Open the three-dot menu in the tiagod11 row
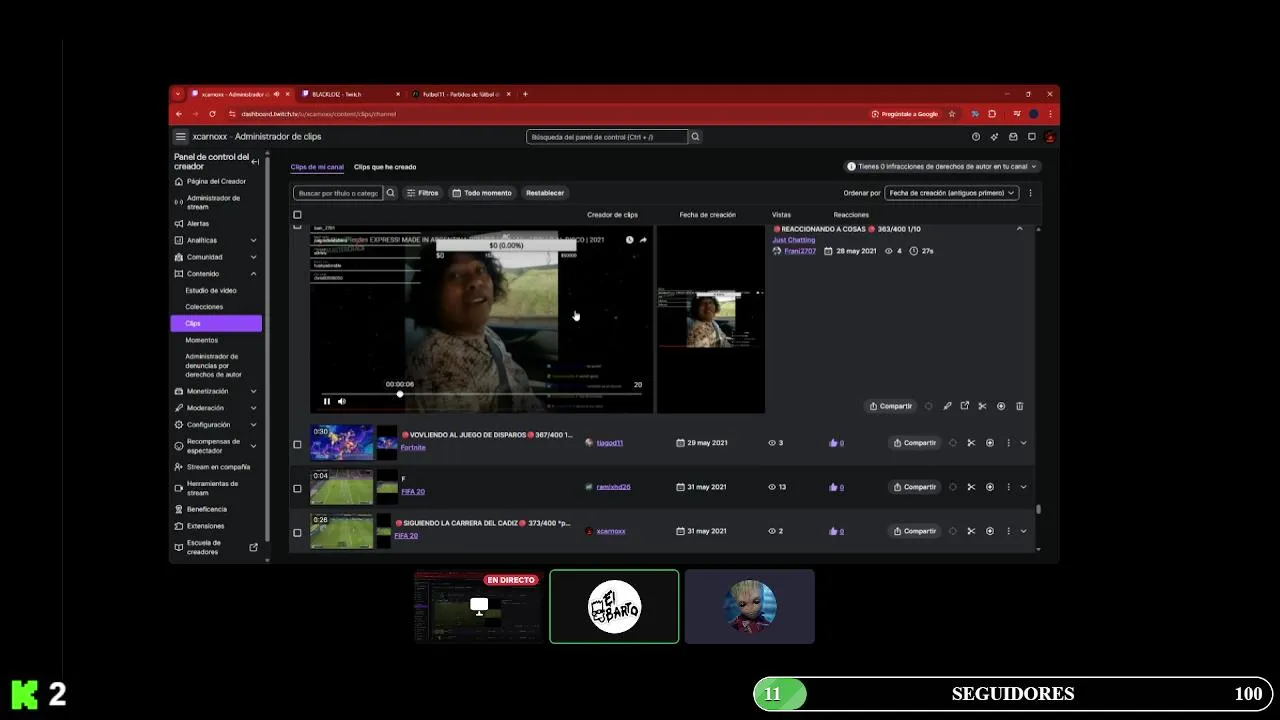The image size is (1280, 720). click(x=1008, y=443)
